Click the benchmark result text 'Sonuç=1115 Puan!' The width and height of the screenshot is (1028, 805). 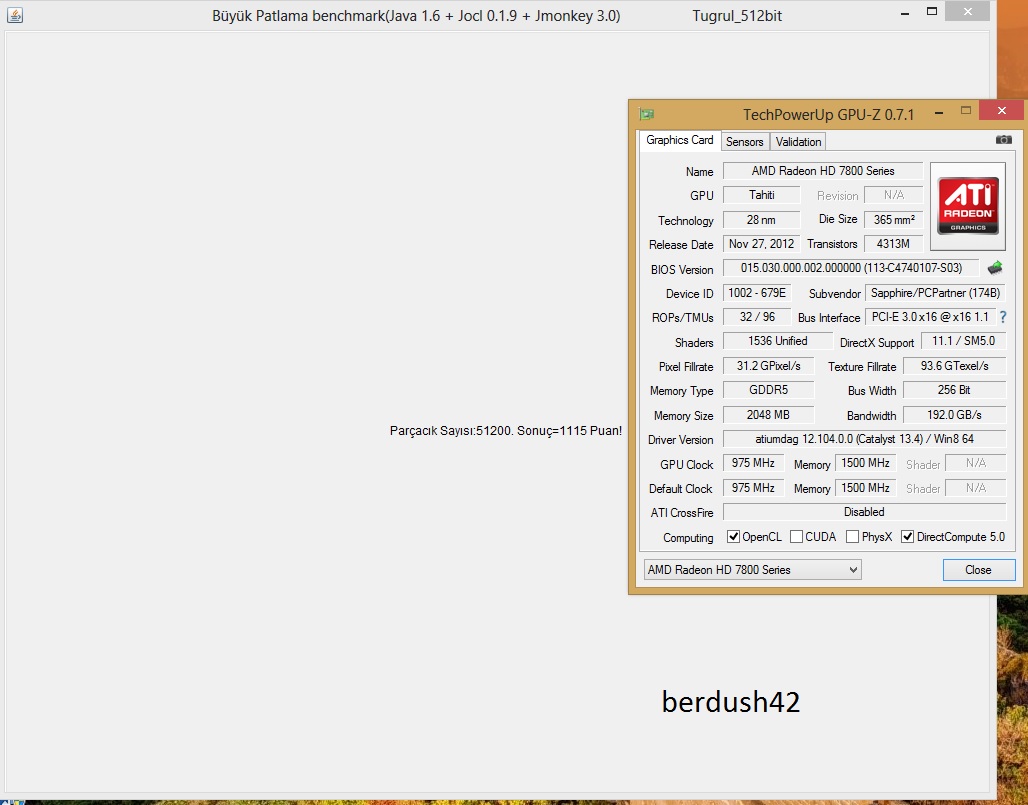[569, 431]
